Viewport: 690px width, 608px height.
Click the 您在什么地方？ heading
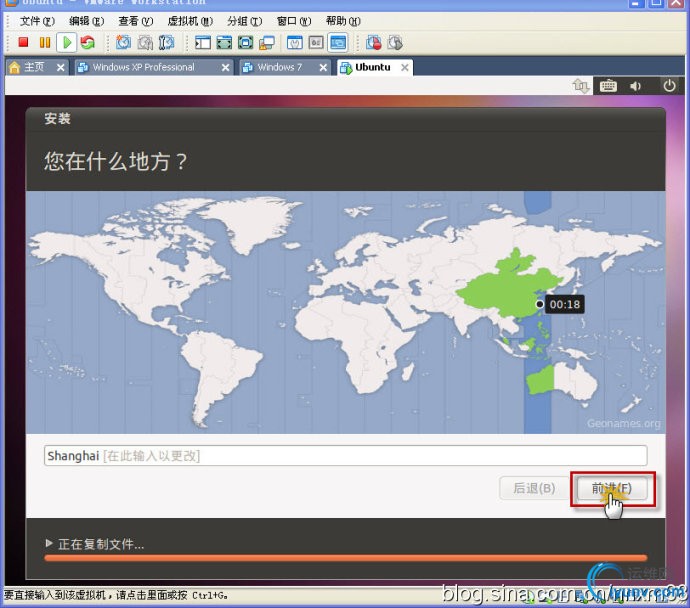pyautogui.click(x=115, y=161)
